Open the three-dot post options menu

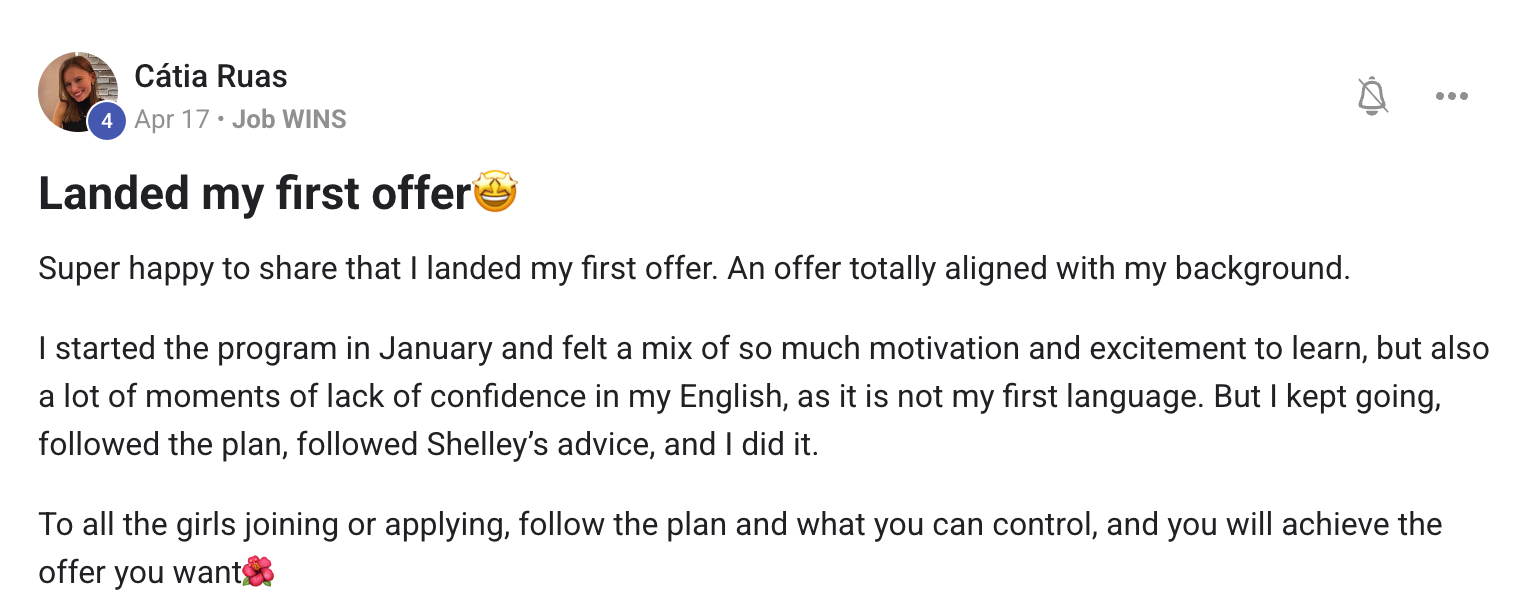pyautogui.click(x=1451, y=96)
